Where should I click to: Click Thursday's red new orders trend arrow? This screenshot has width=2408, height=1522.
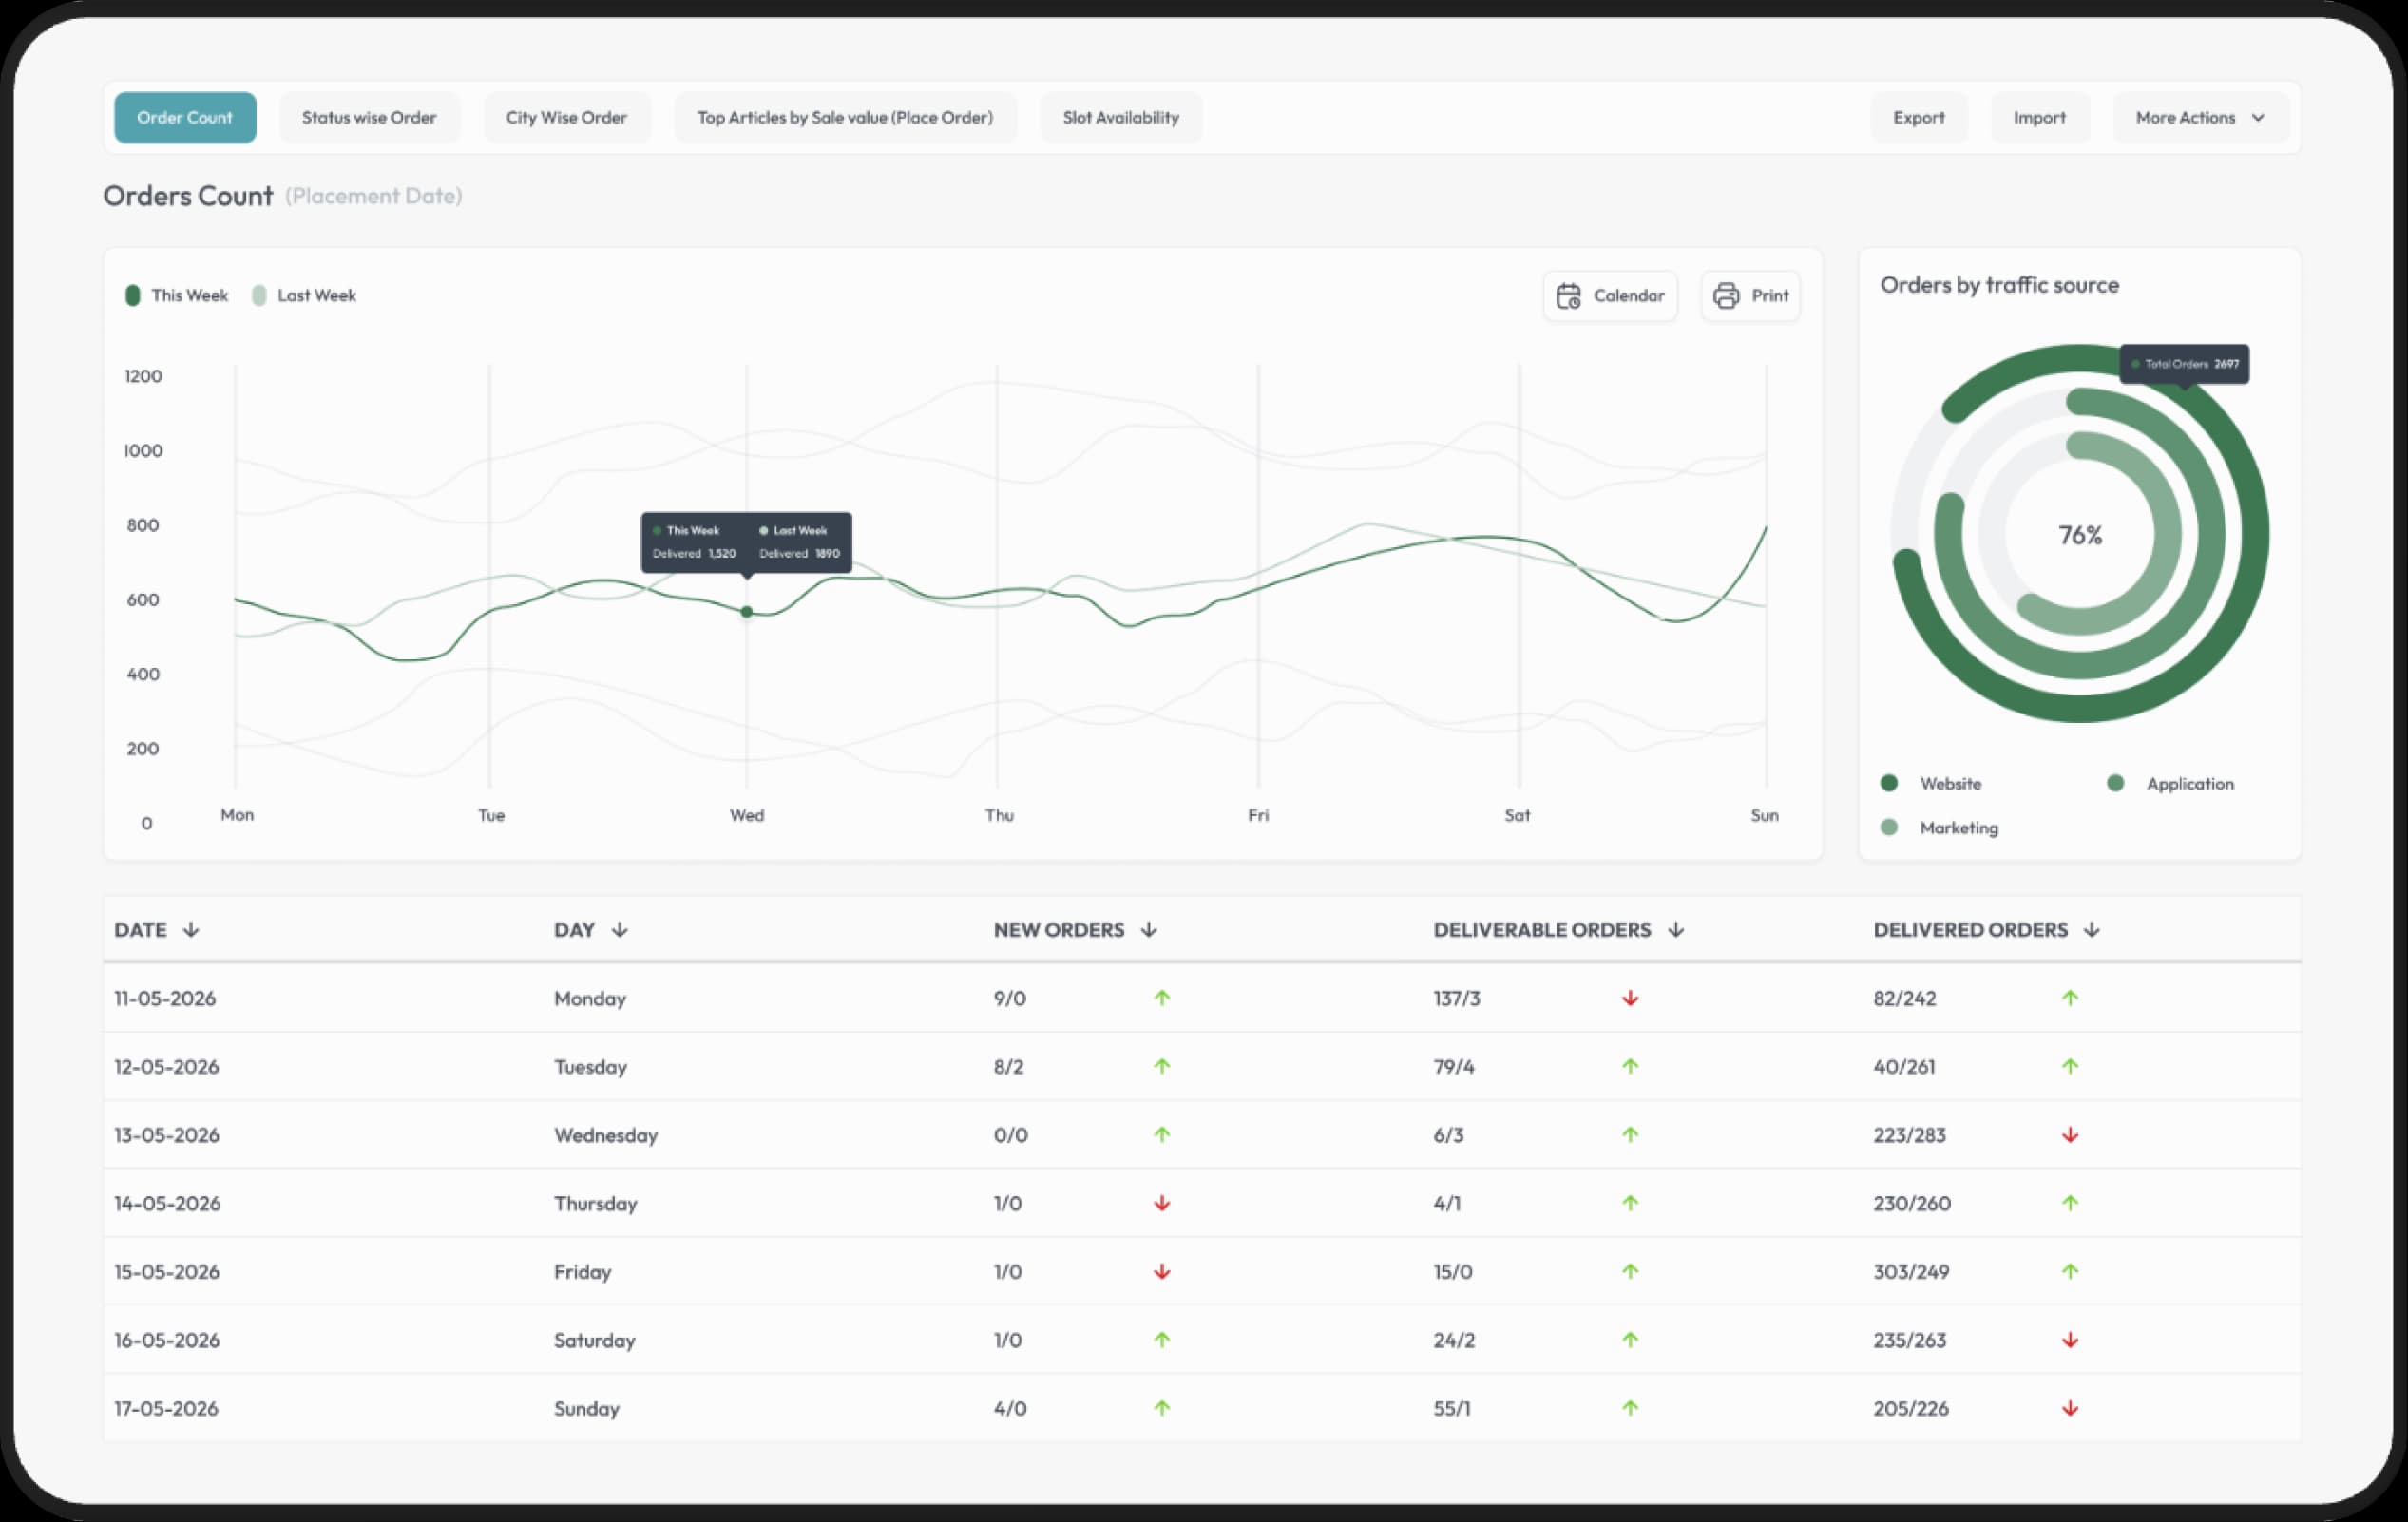[x=1161, y=1203]
